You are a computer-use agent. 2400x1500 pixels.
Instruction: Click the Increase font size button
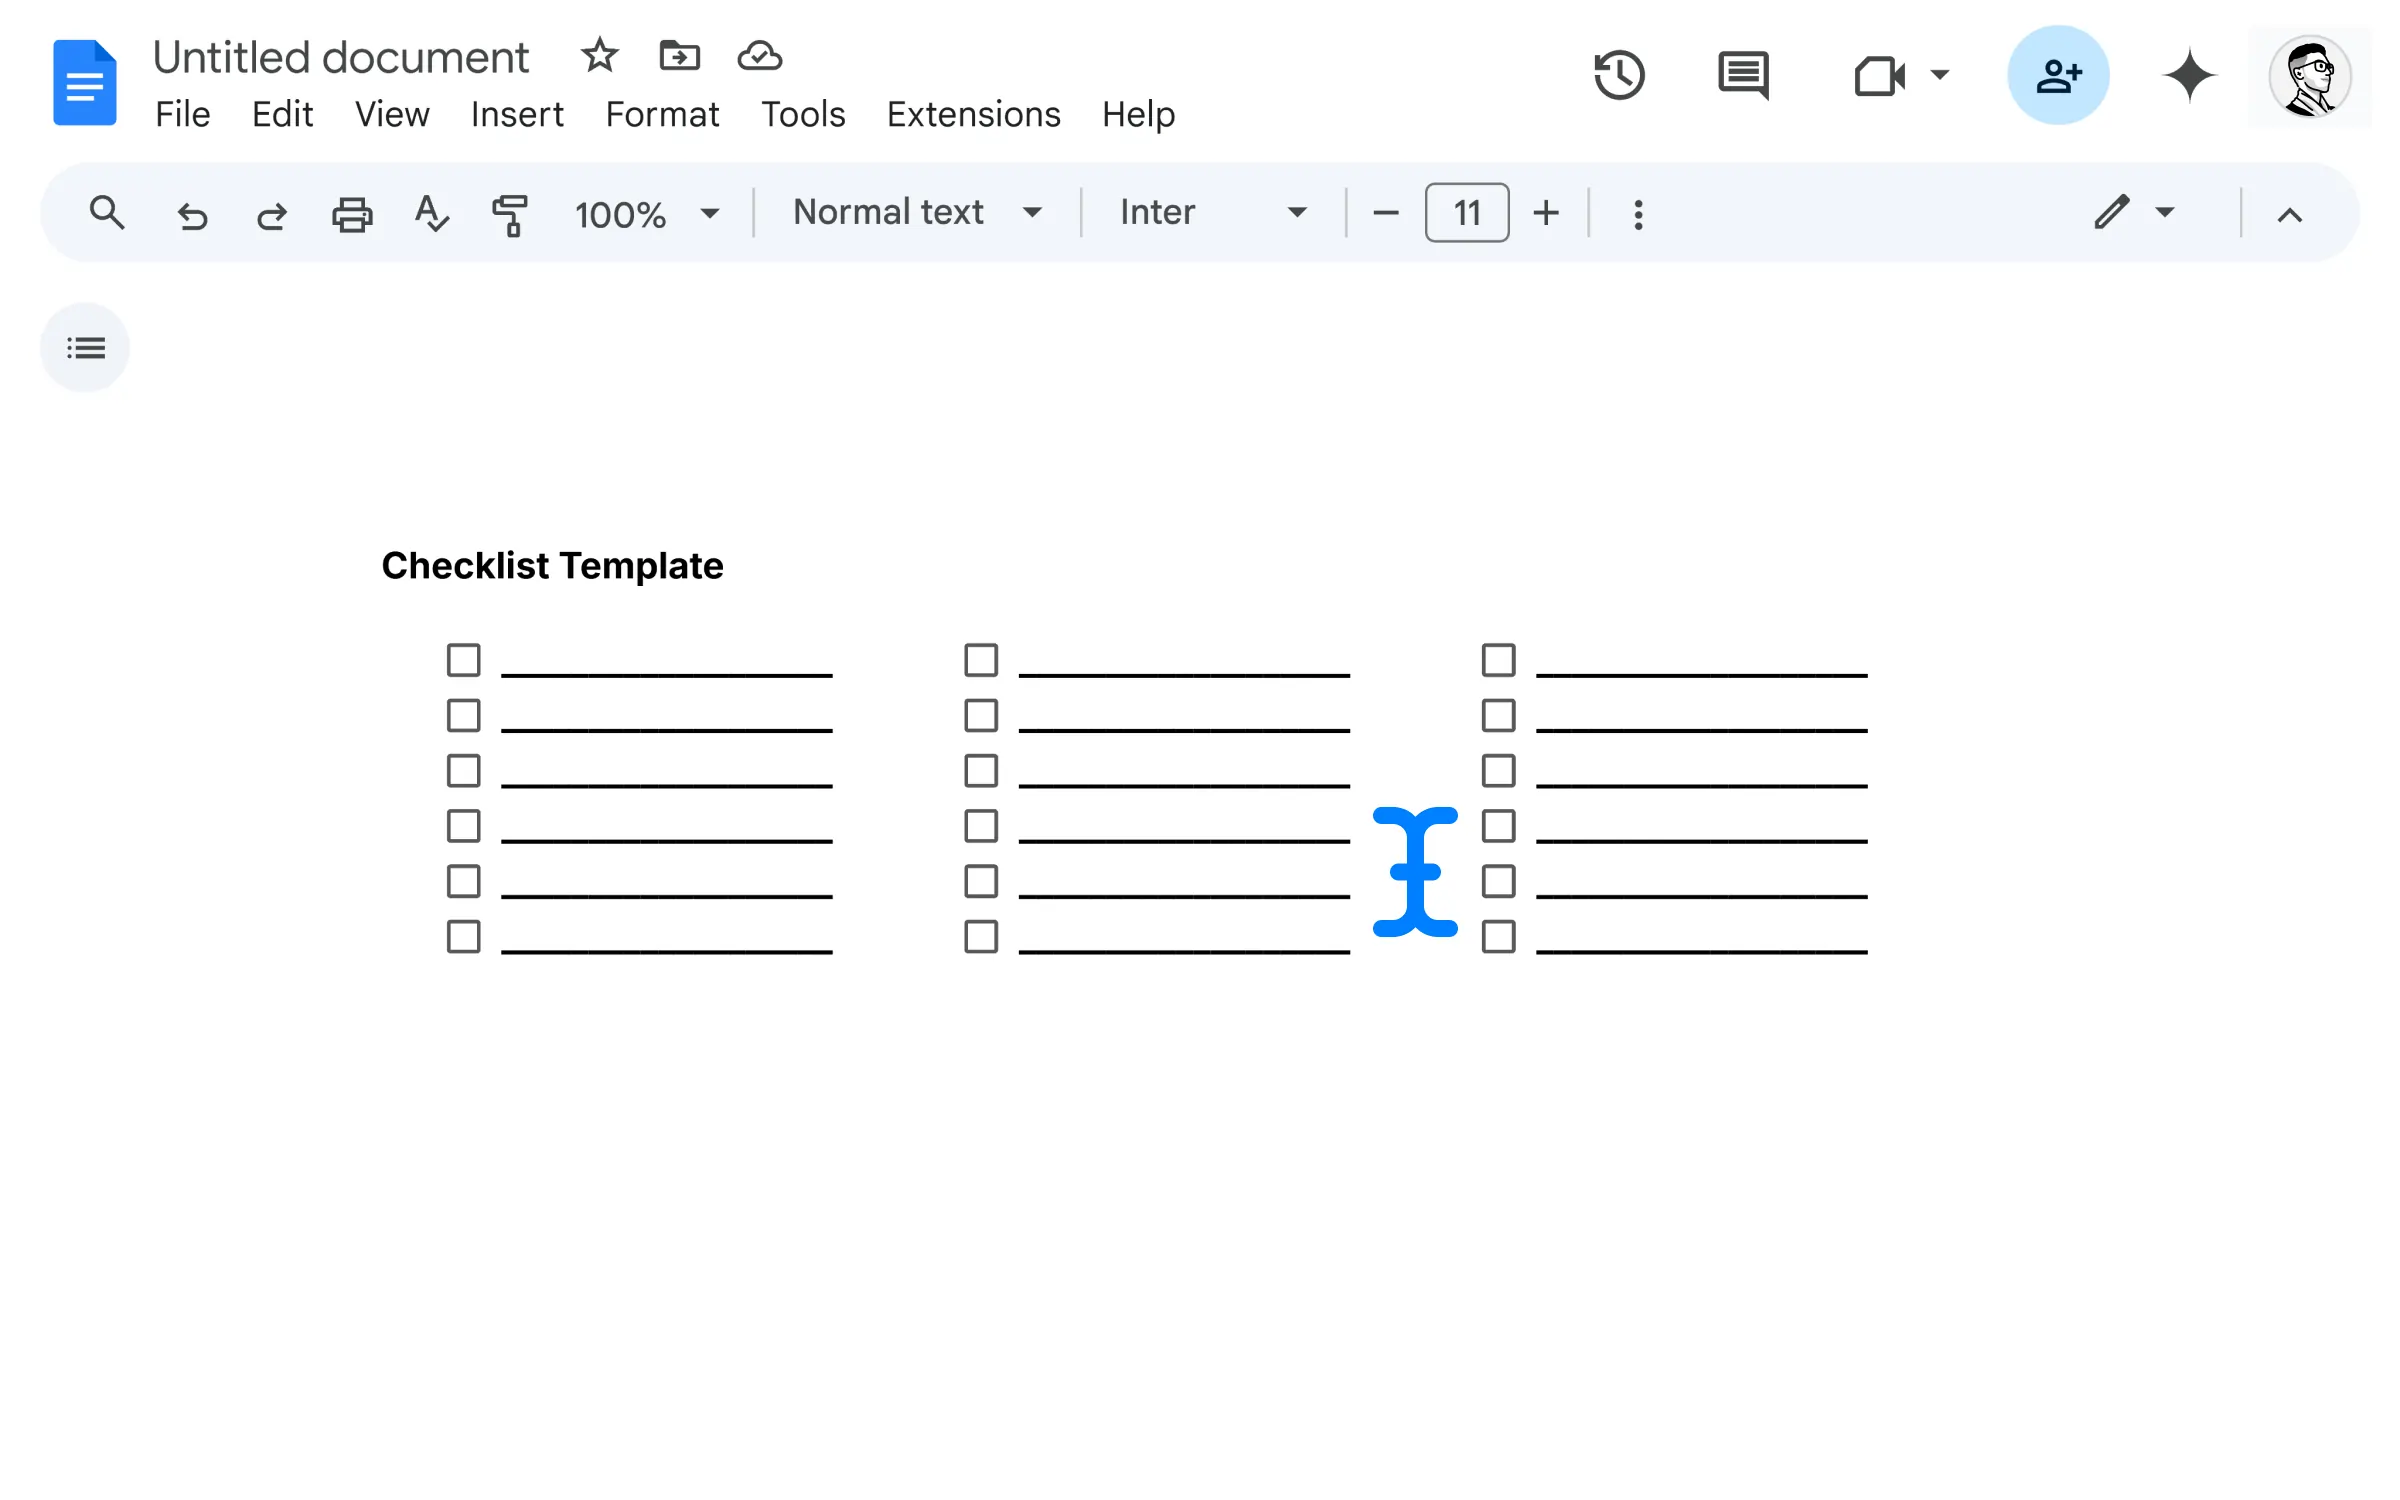[1546, 213]
